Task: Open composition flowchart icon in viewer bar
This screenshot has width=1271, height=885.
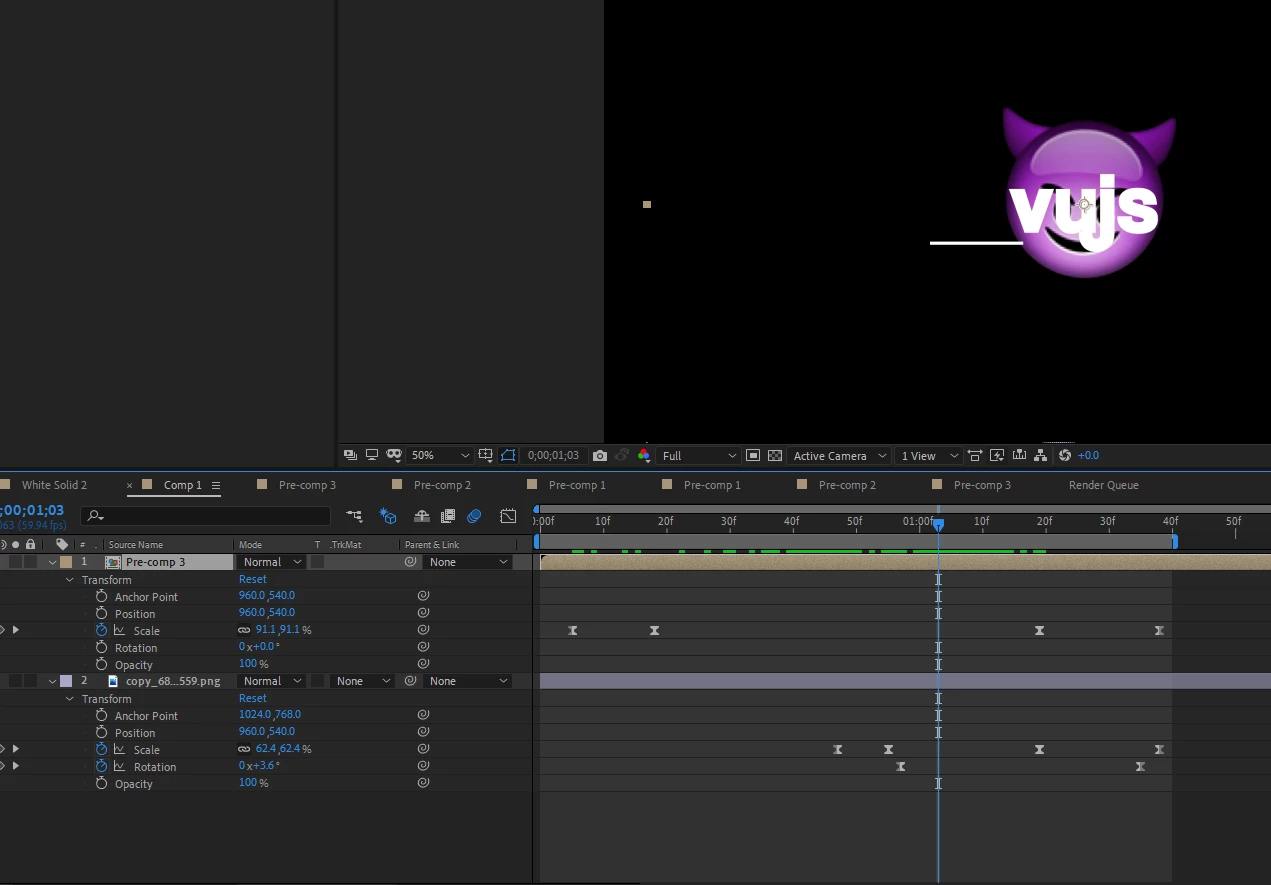Action: point(1041,455)
